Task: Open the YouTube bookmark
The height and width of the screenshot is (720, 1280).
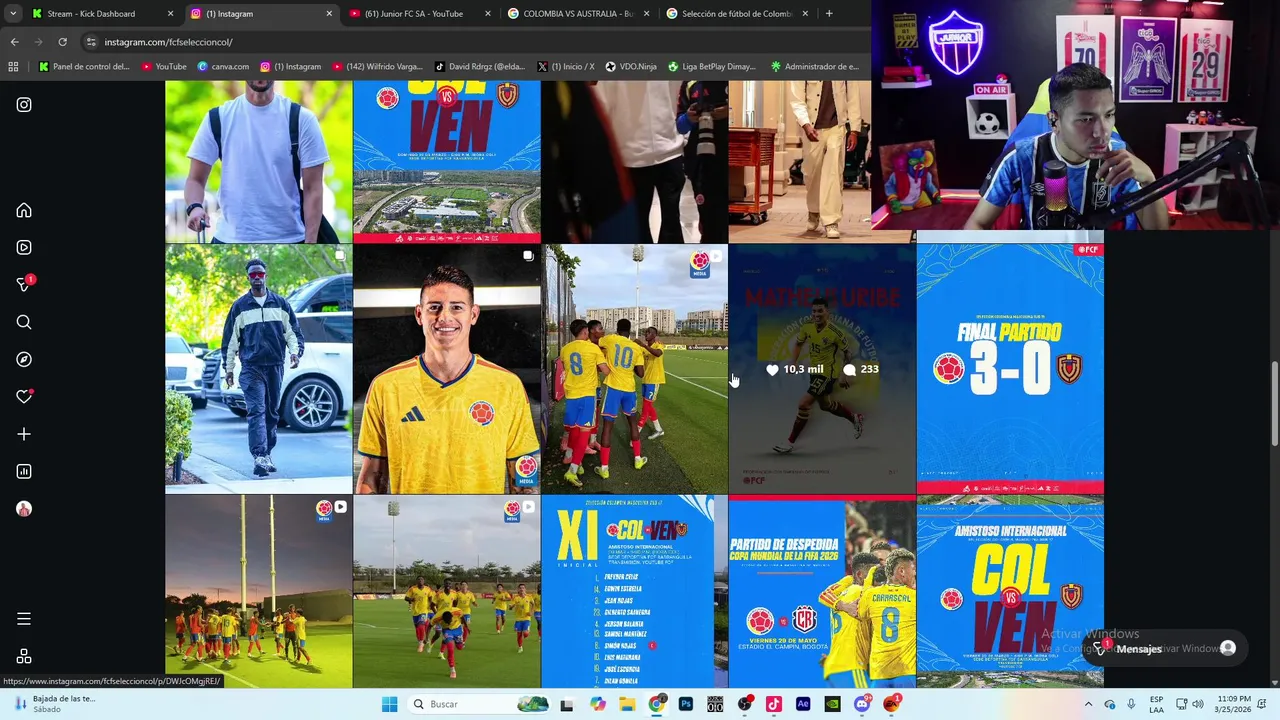Action: coord(164,67)
